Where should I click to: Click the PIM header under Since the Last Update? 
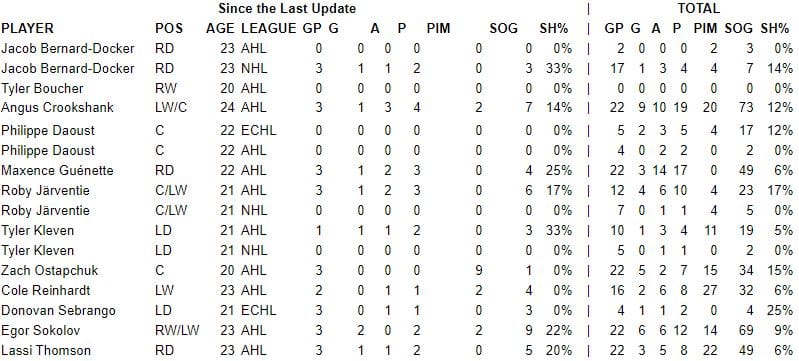coord(438,29)
